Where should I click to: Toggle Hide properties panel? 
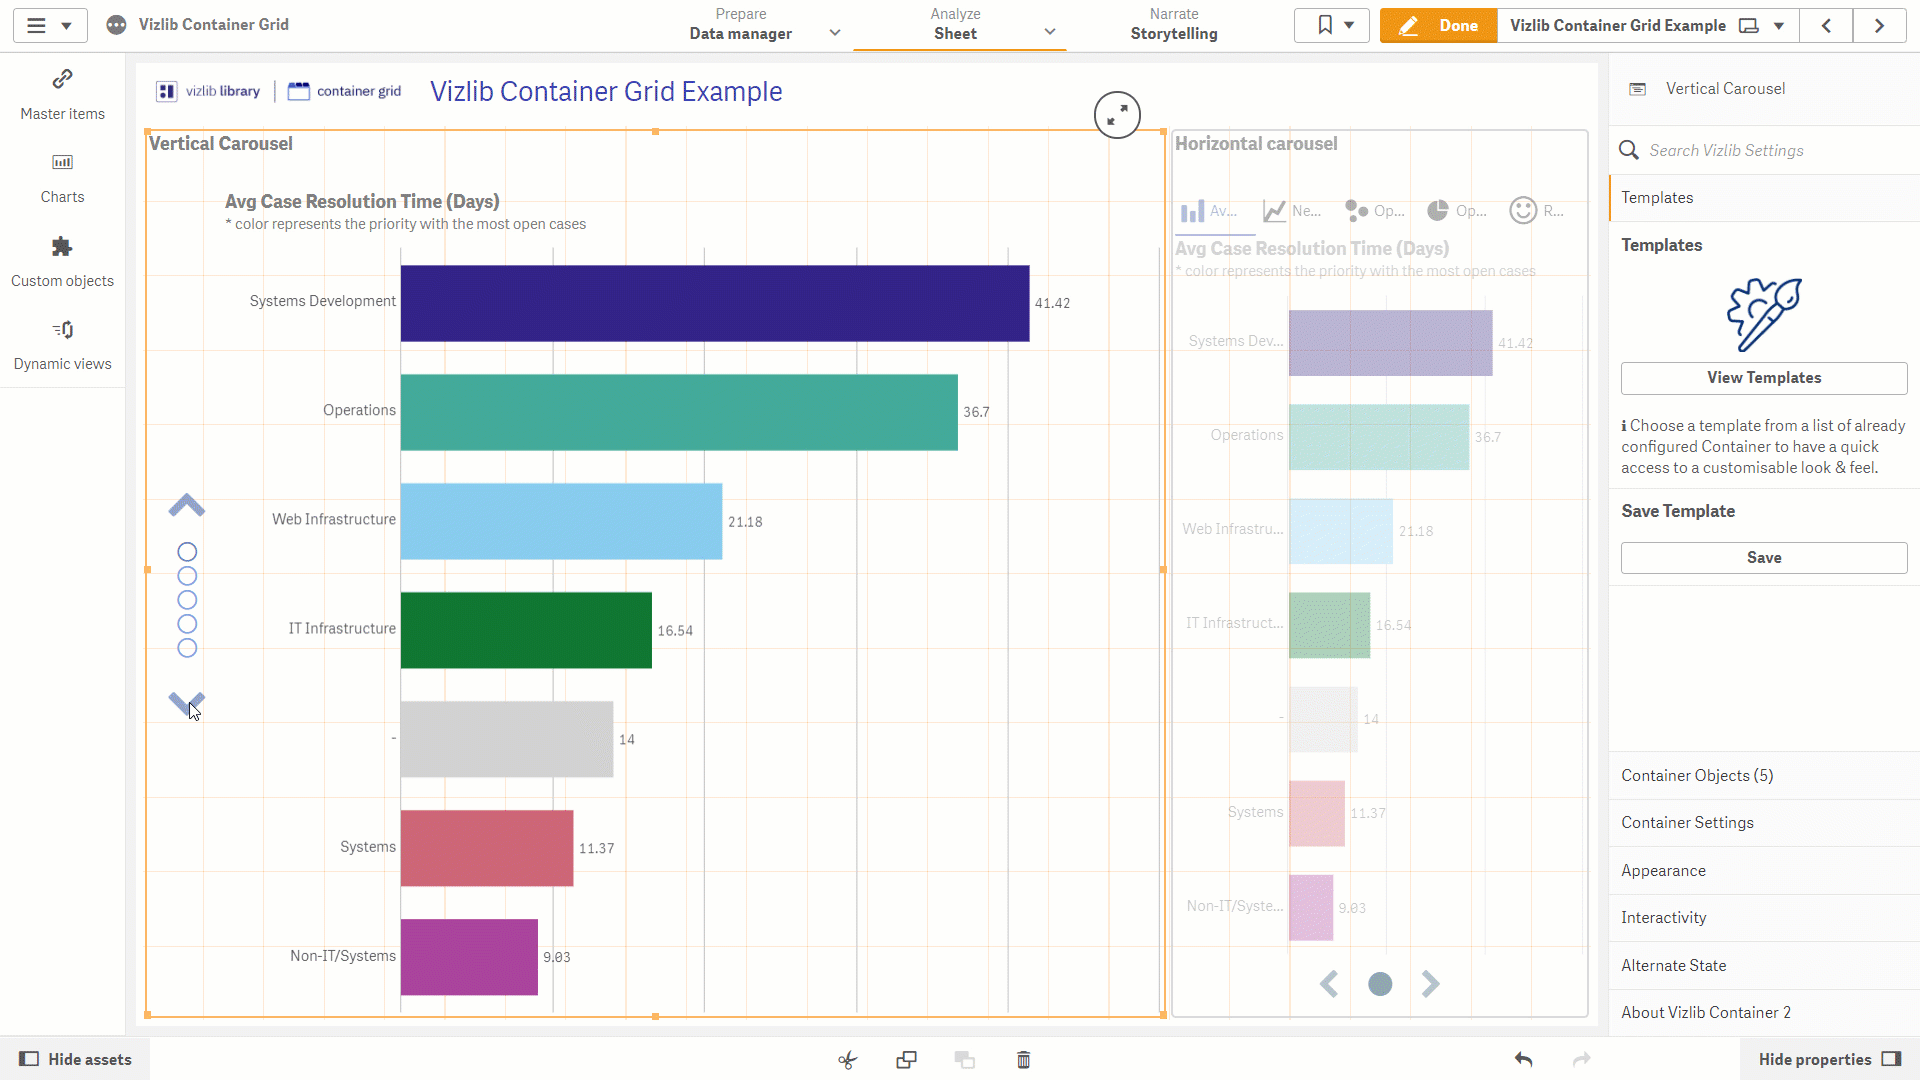1829,1060
